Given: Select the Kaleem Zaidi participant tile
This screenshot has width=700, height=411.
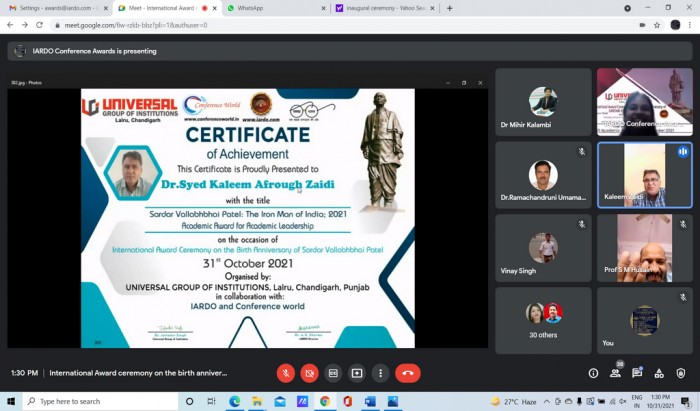Looking at the screenshot, I should click(x=644, y=175).
